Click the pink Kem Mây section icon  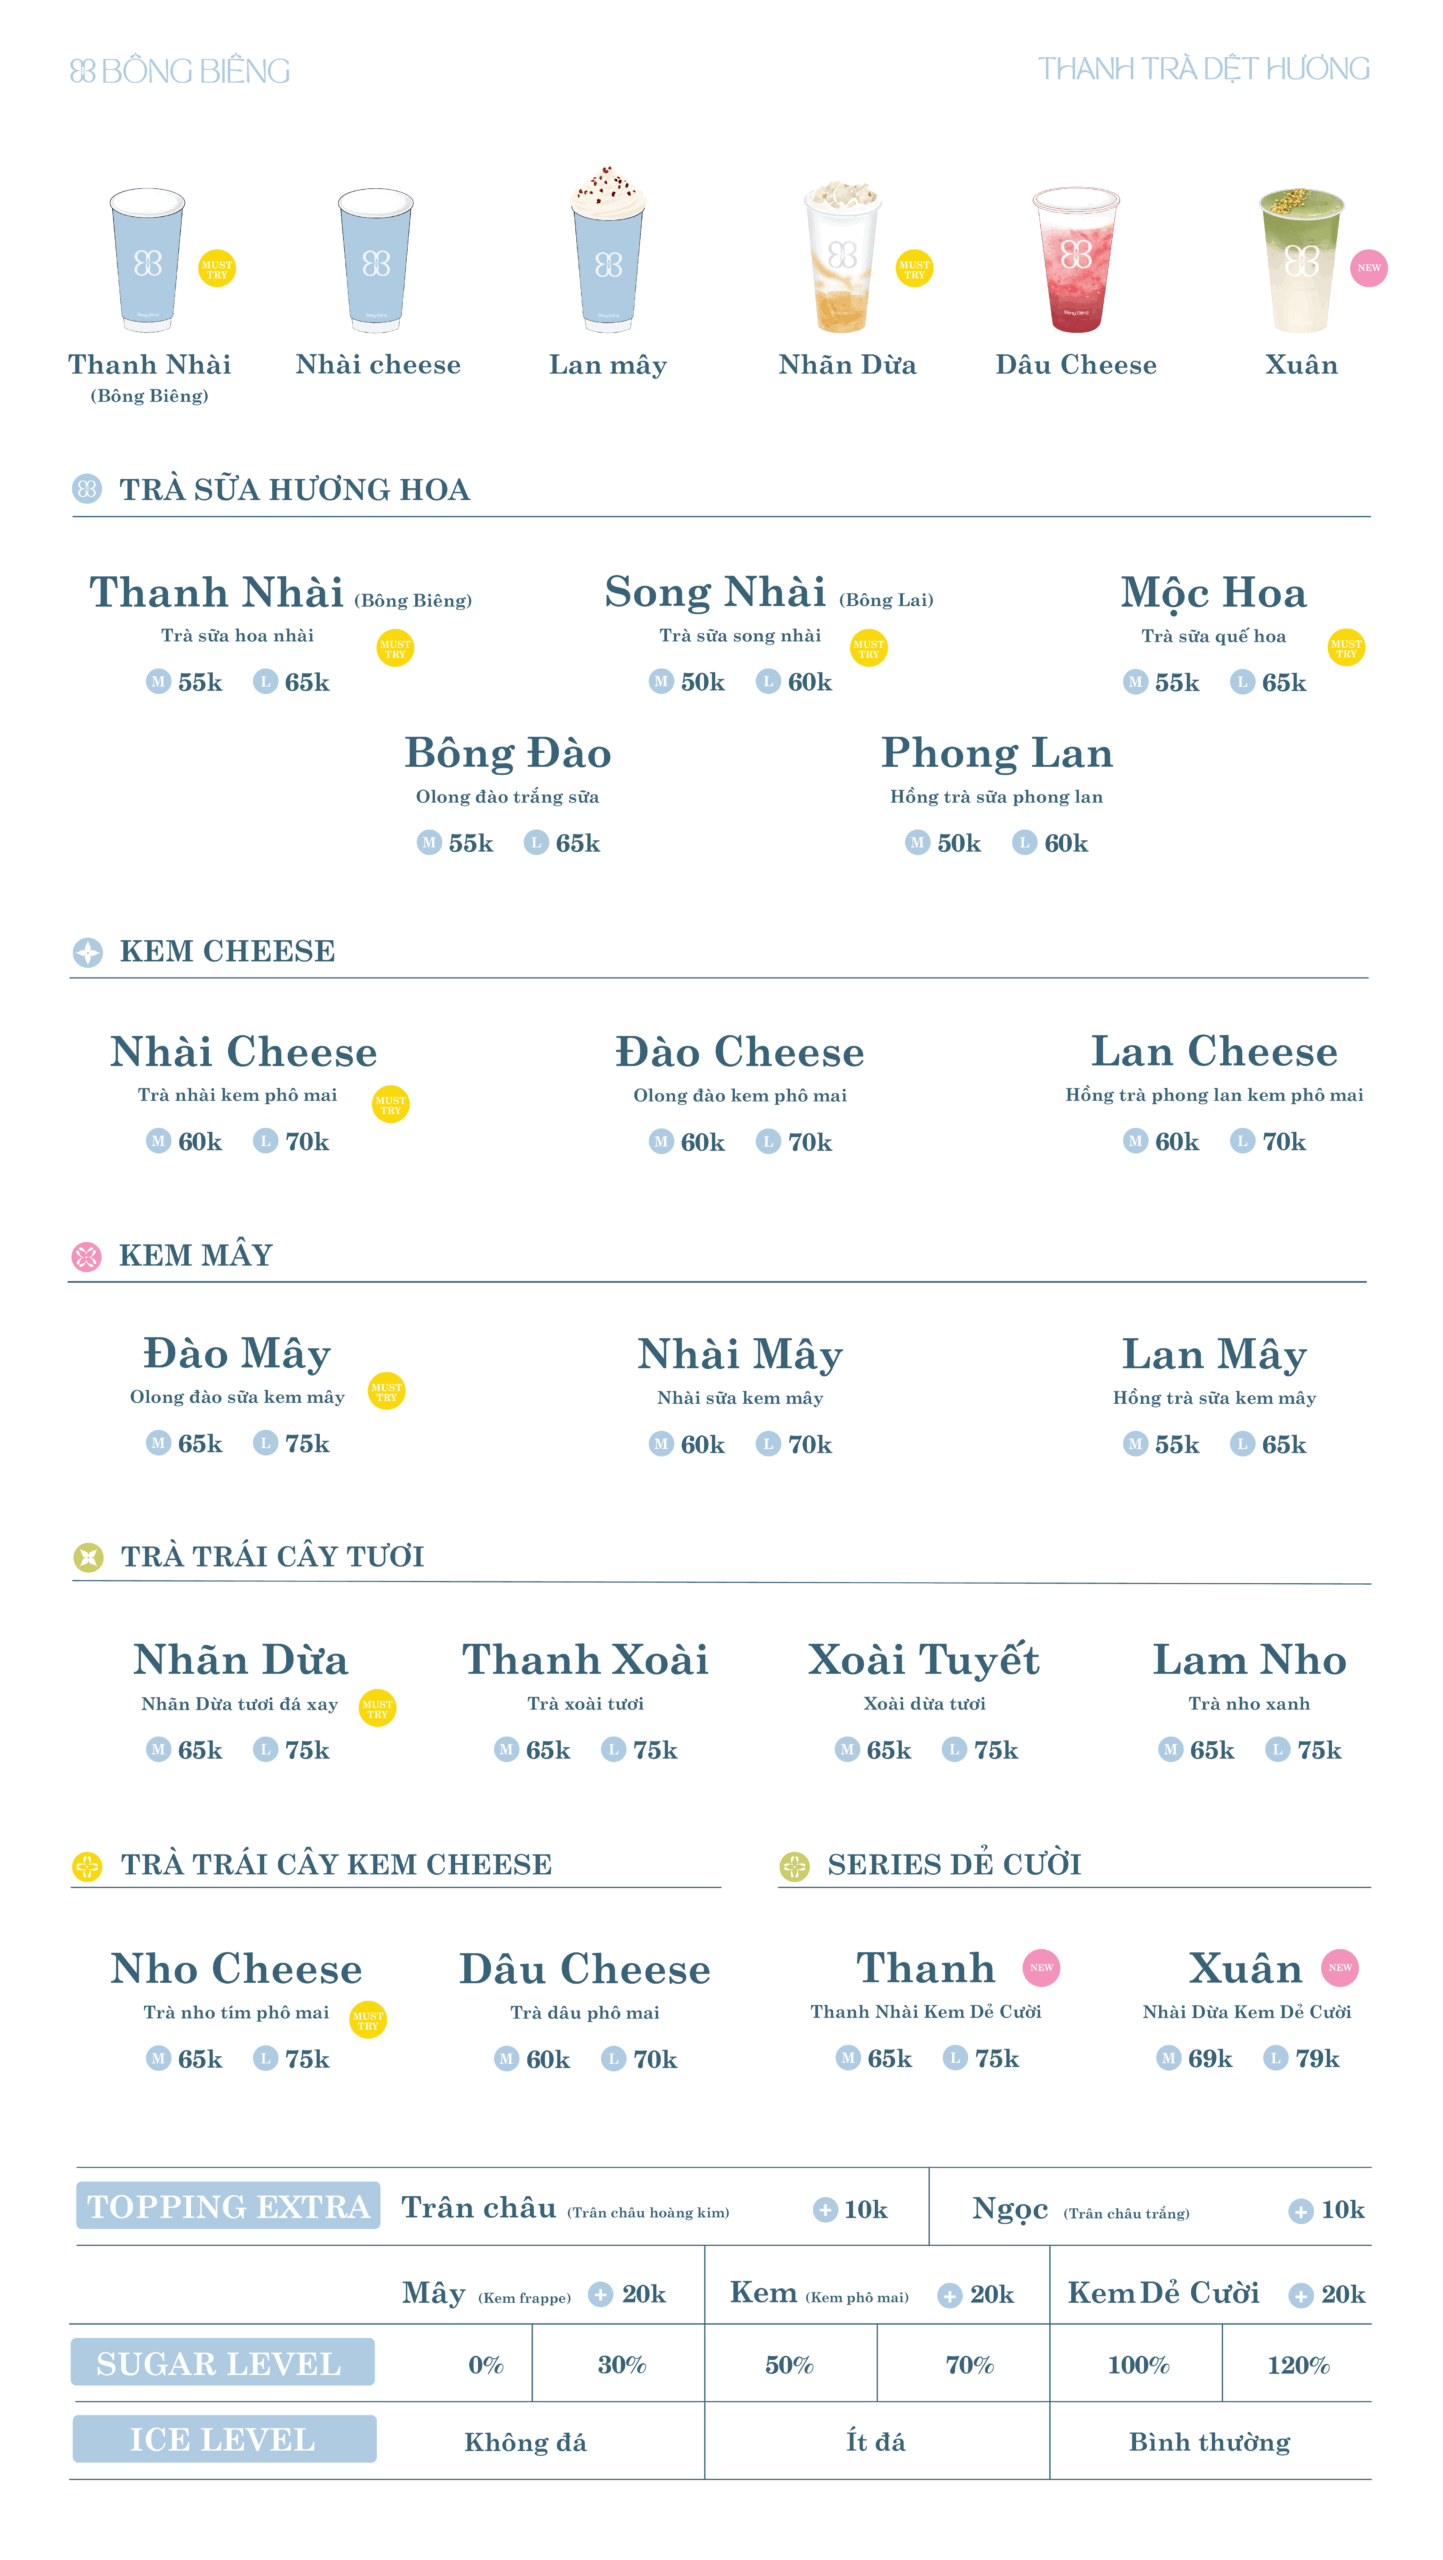(x=87, y=1256)
